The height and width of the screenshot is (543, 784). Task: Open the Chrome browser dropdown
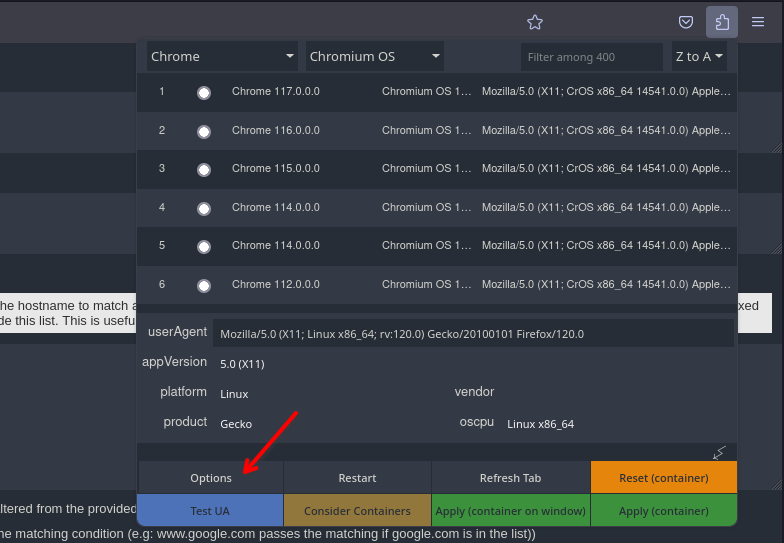click(222, 56)
